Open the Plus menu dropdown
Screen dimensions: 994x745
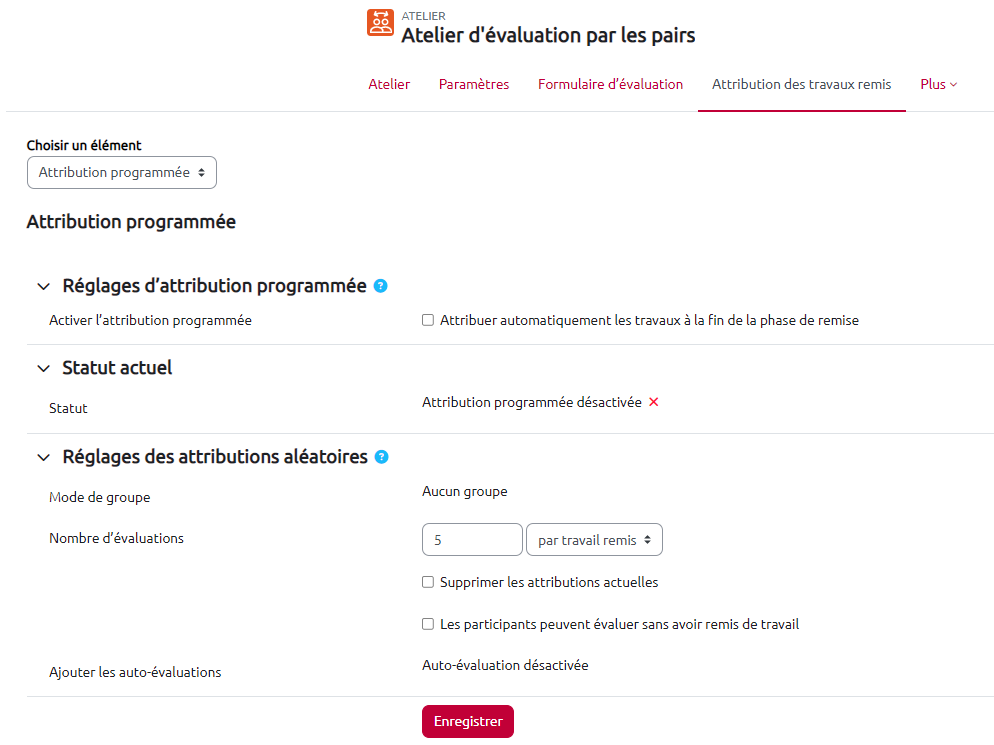pyautogui.click(x=938, y=84)
